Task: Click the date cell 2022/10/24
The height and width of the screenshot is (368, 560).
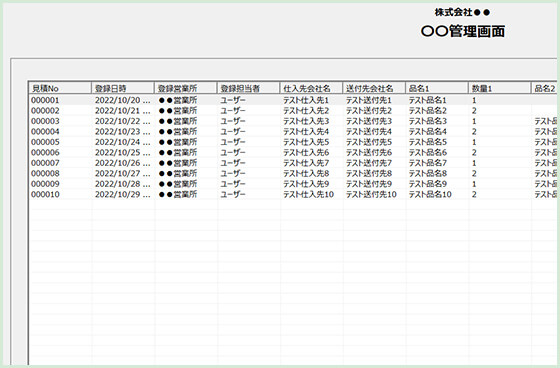Action: coord(122,142)
